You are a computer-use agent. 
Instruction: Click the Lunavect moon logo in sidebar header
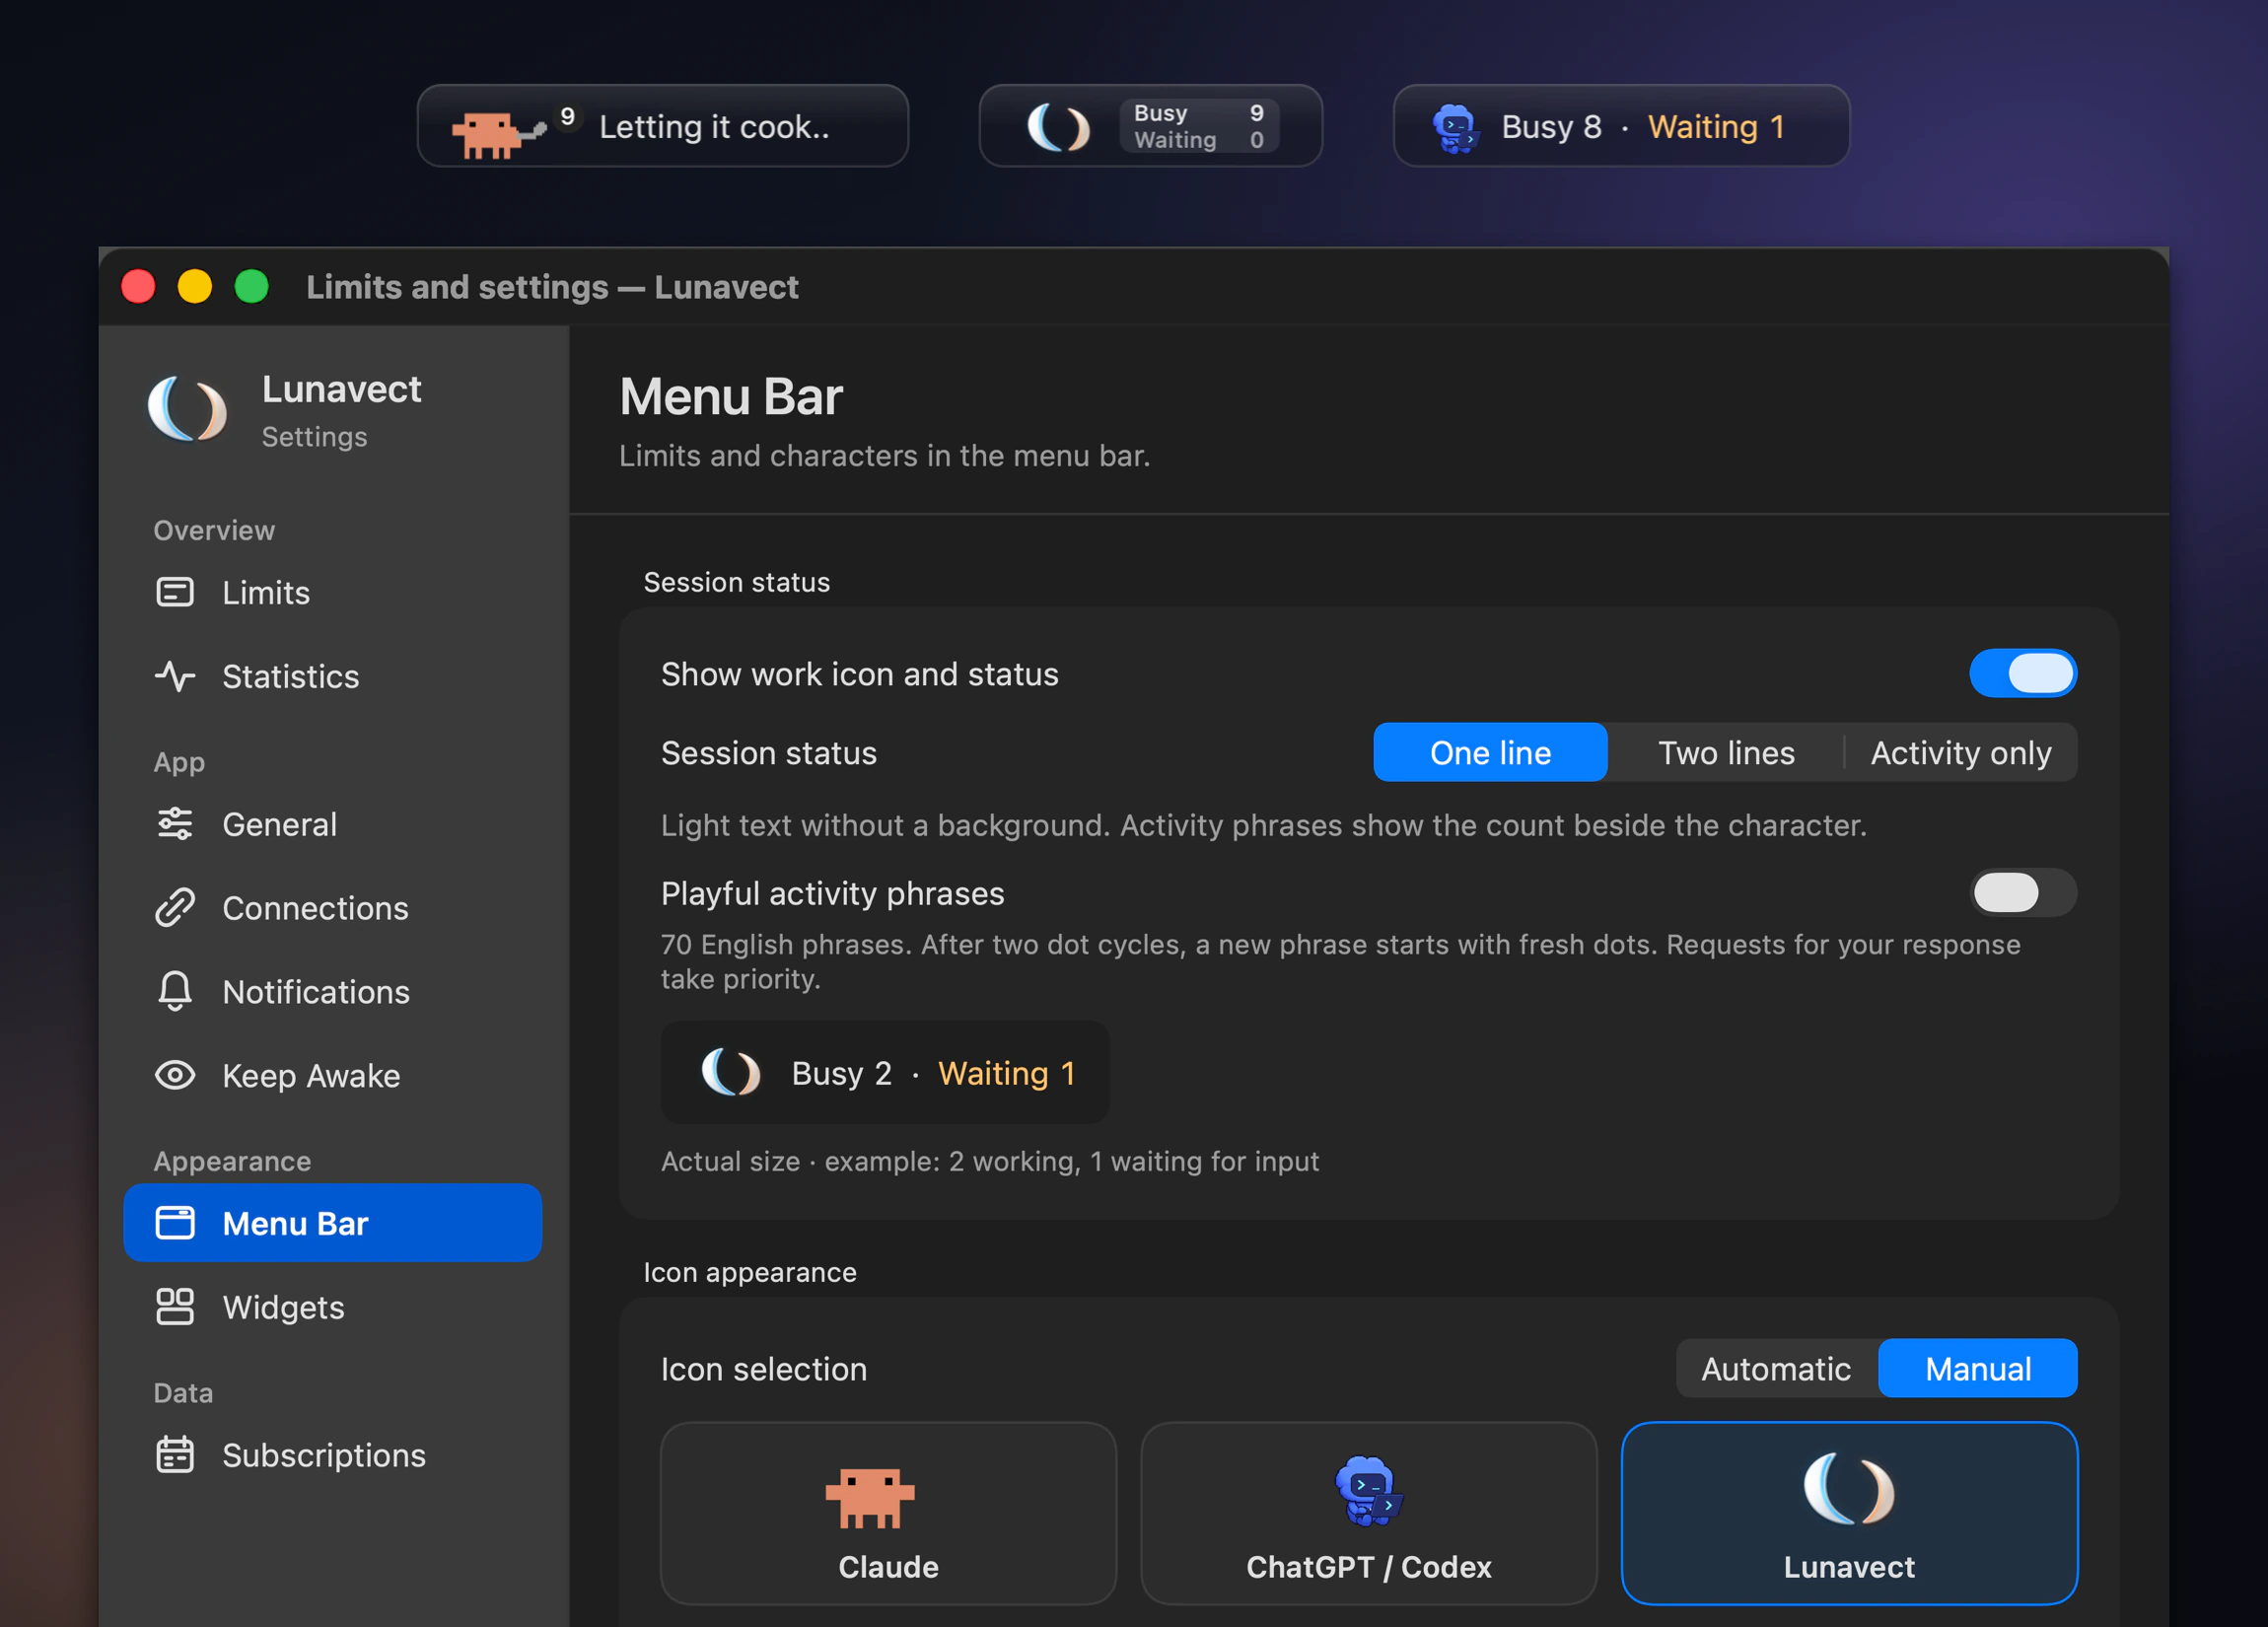187,409
